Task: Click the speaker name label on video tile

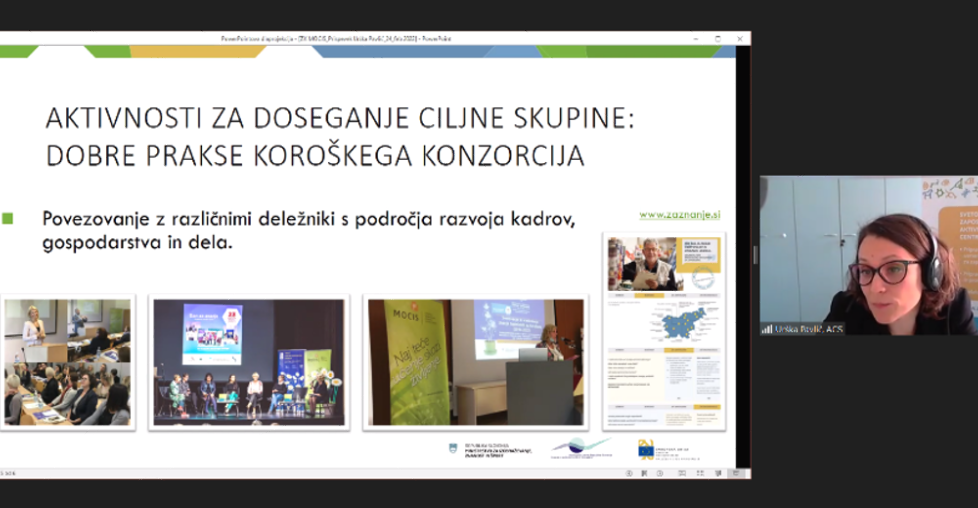Action: coord(808,329)
